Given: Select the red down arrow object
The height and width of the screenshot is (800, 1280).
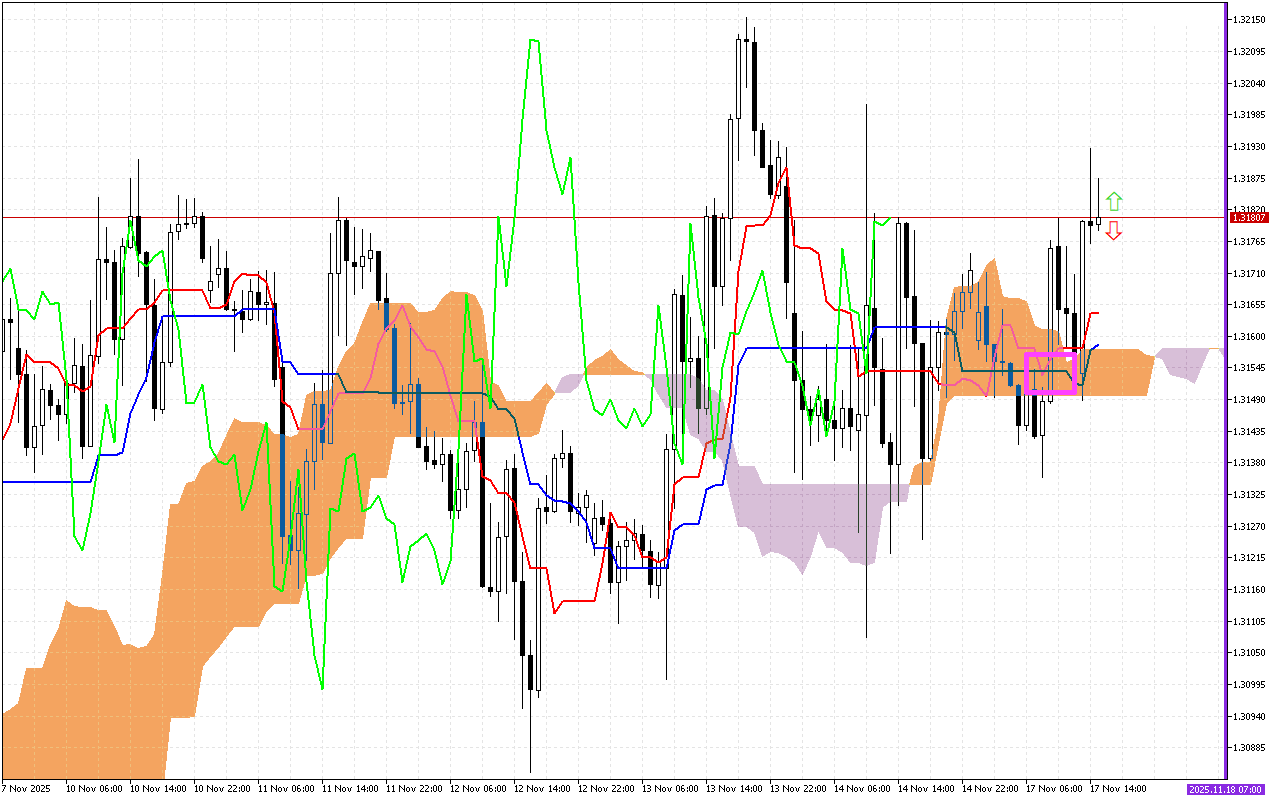Looking at the screenshot, I should [1114, 230].
